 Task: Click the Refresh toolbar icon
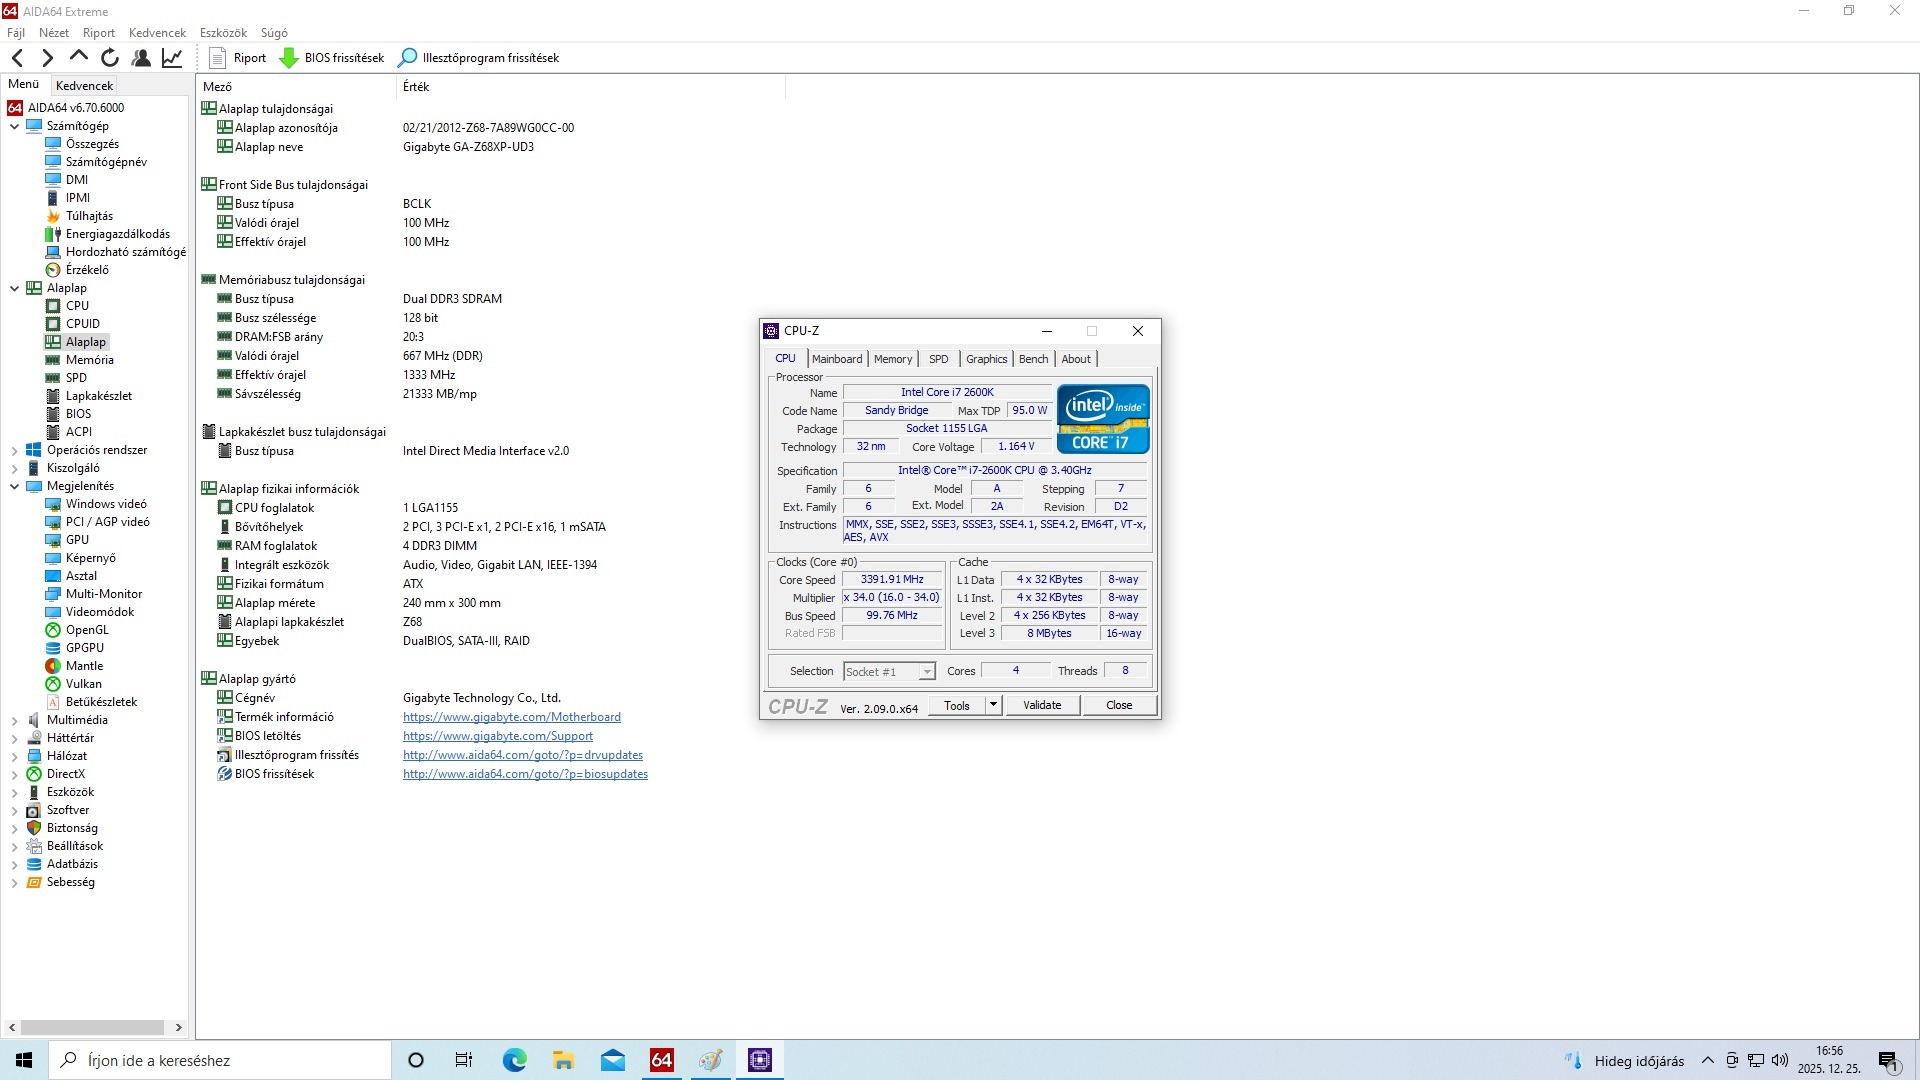(x=110, y=58)
